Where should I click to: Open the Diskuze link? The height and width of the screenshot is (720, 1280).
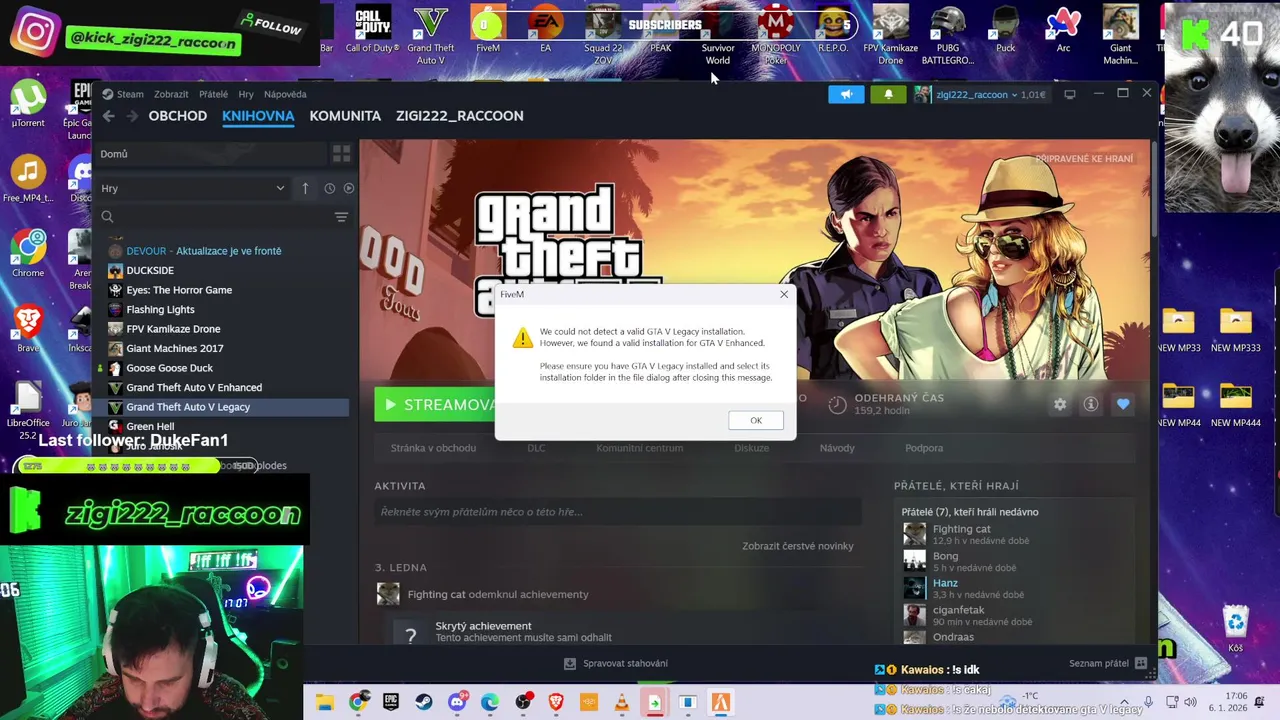752,448
